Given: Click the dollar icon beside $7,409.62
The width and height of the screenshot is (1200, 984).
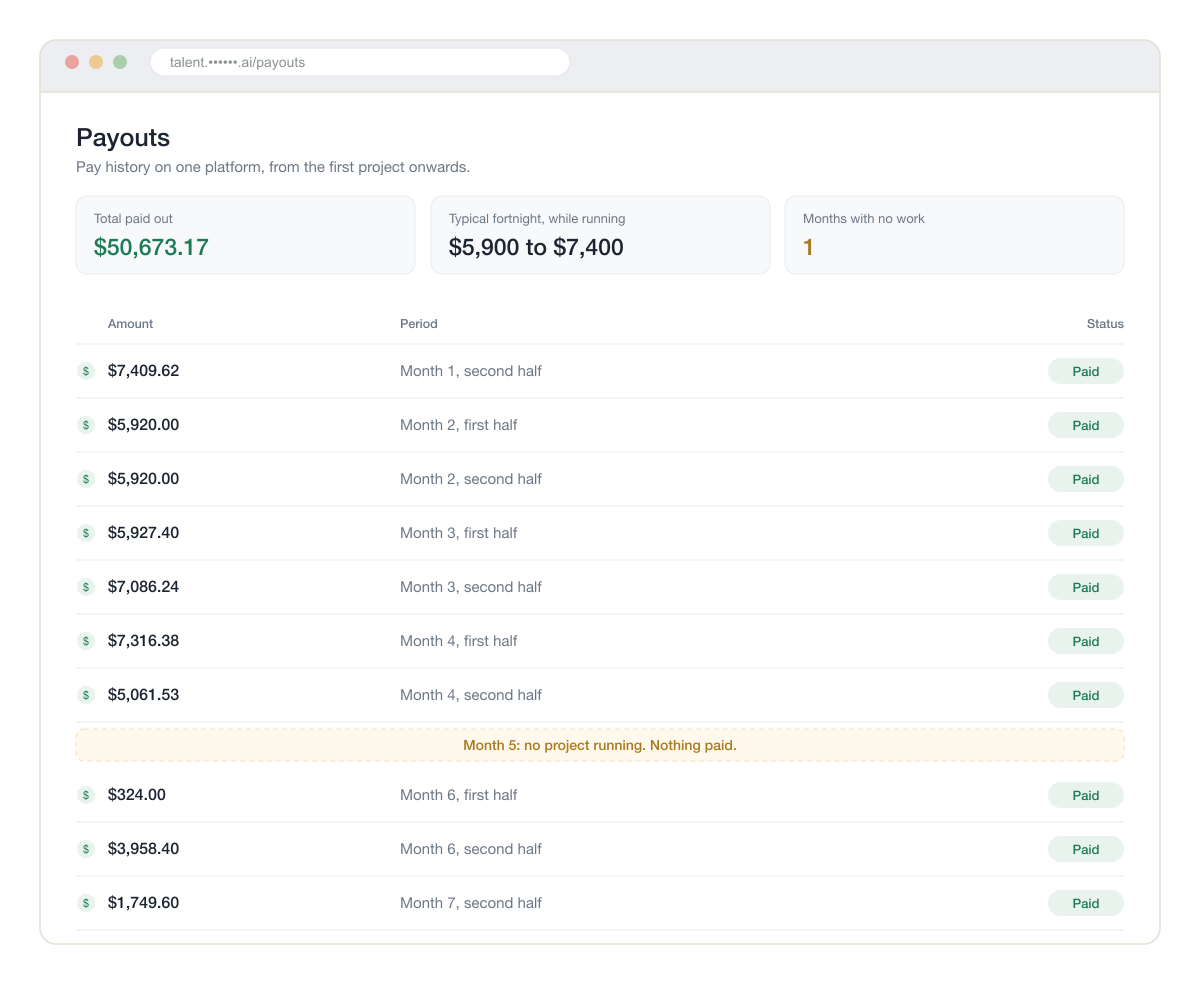Looking at the screenshot, I should tap(86, 371).
